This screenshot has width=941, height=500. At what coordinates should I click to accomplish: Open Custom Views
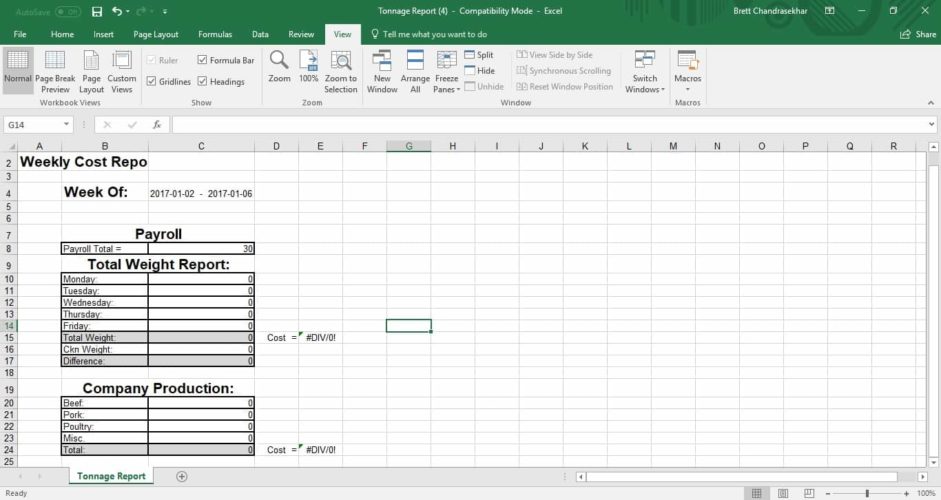122,62
